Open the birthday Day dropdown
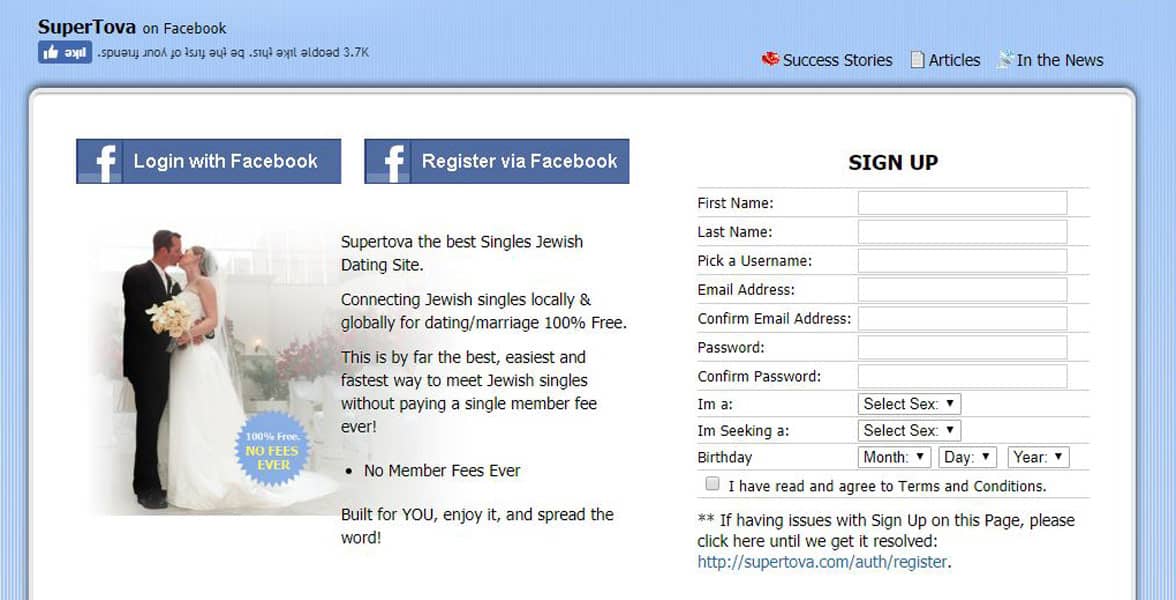The height and width of the screenshot is (600, 1176). 968,457
